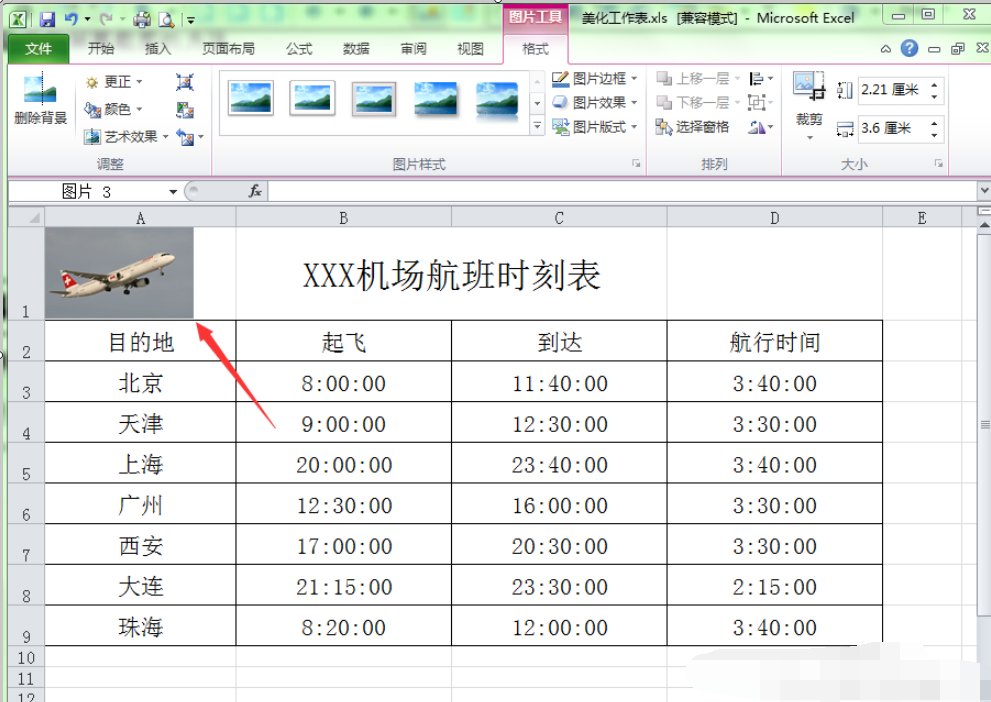Select the airplane picture in cell A1

click(118, 271)
